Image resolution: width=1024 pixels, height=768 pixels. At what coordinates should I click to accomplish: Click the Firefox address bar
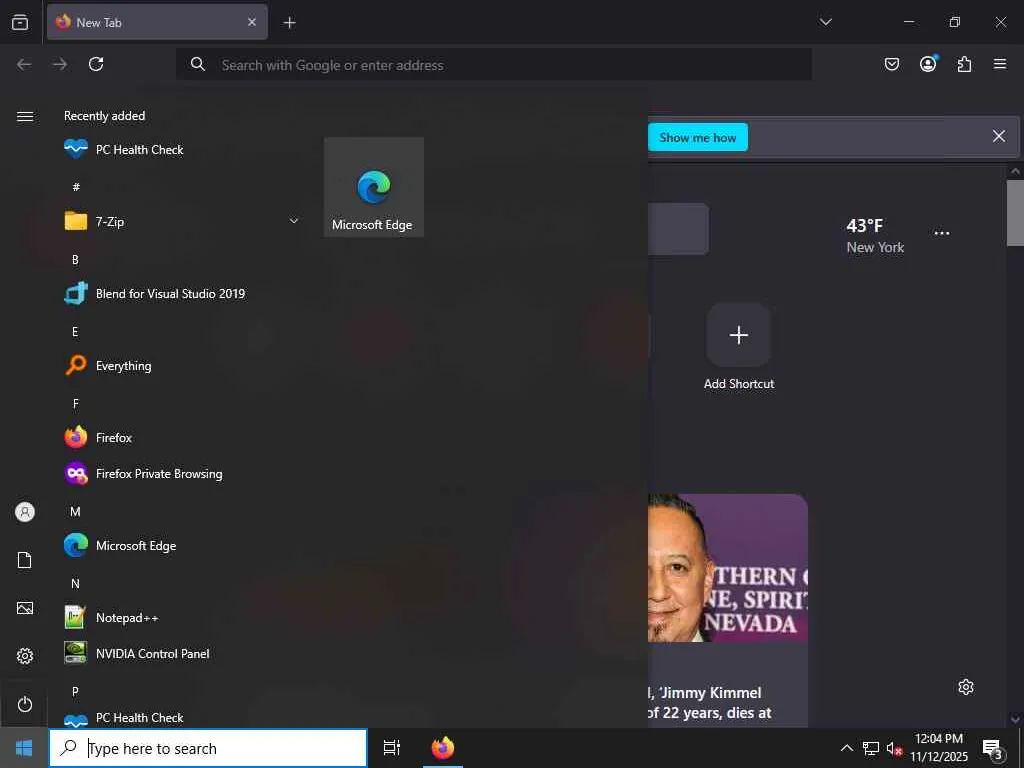[x=494, y=65]
